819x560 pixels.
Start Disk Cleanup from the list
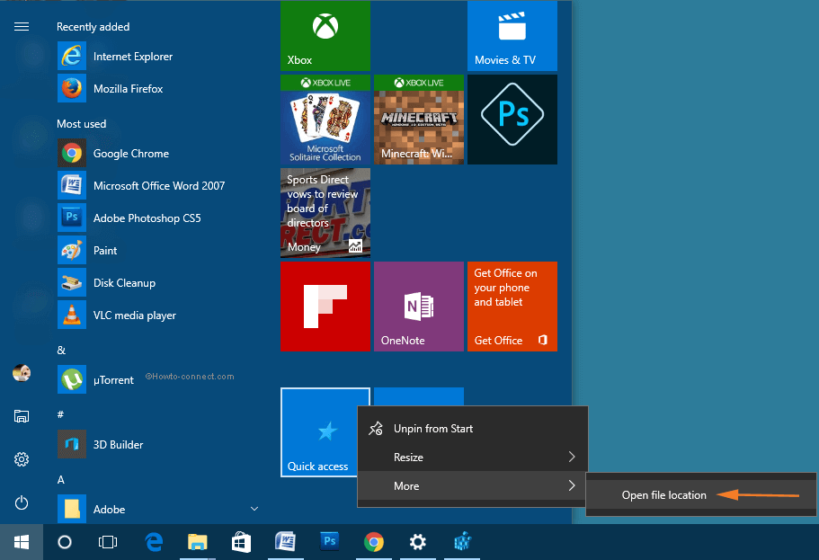157,283
